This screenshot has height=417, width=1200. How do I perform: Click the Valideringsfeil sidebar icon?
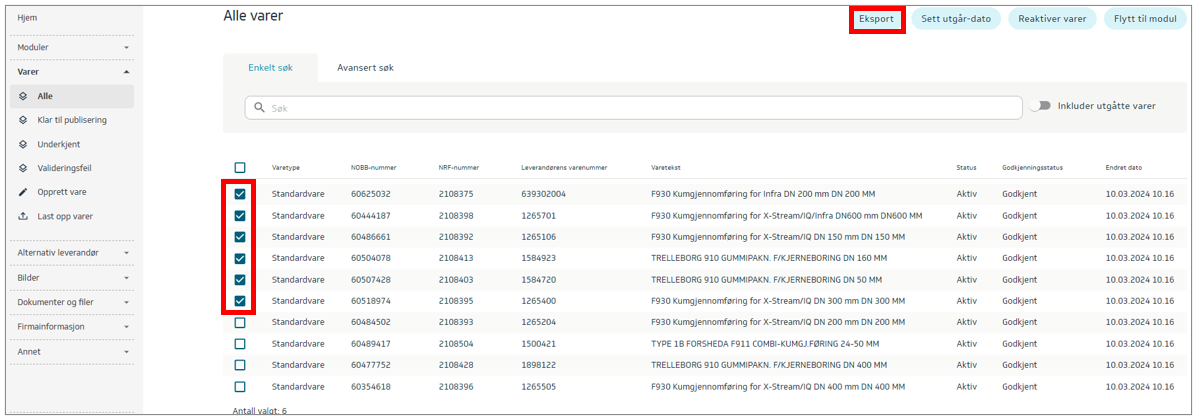coord(24,168)
